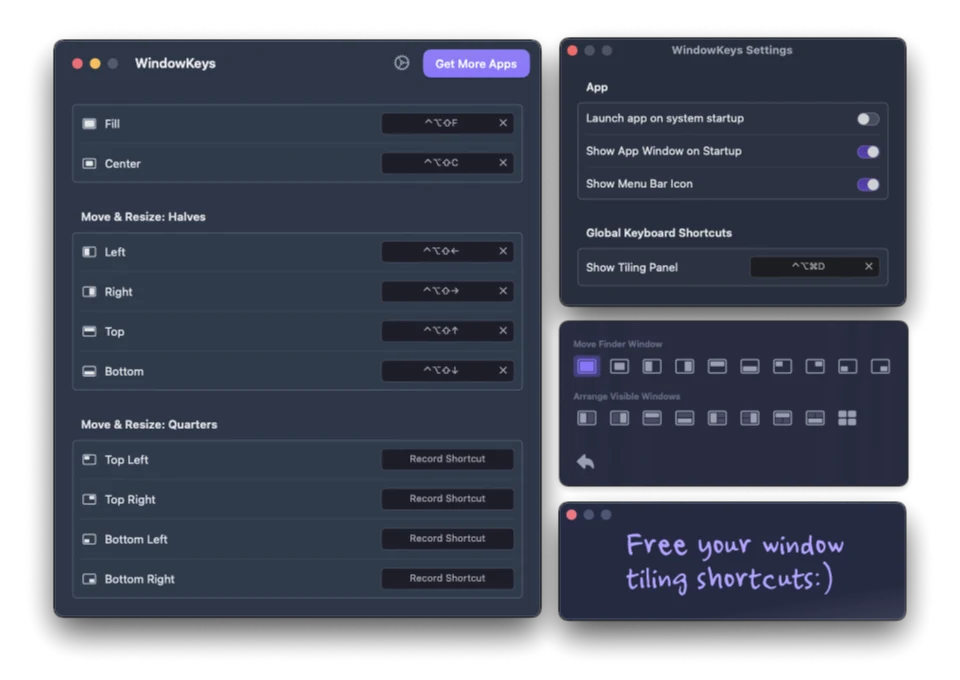Viewport: 960px width, 680px height.
Task: Arrange visible windows in four-square grid
Action: pos(847,418)
